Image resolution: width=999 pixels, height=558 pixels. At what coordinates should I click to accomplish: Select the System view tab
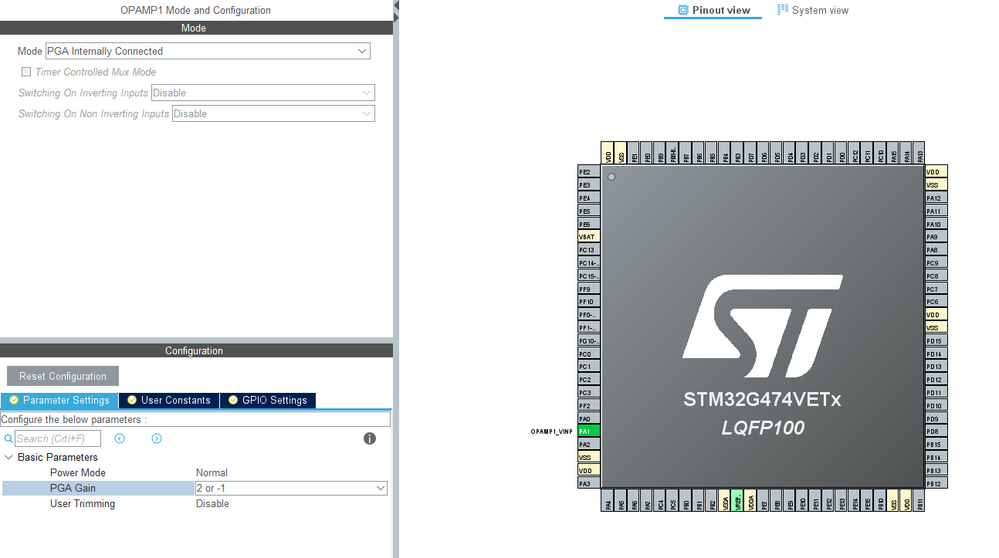click(x=812, y=10)
